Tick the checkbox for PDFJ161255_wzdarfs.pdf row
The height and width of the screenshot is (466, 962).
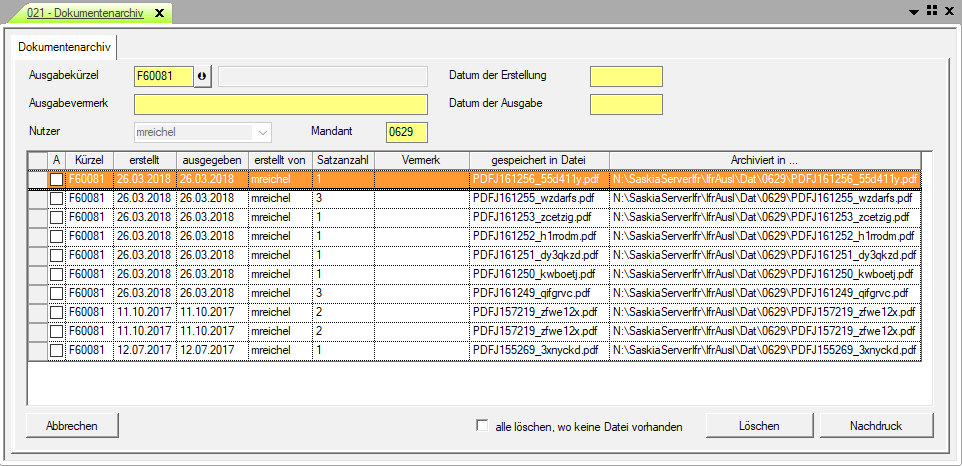click(57, 198)
